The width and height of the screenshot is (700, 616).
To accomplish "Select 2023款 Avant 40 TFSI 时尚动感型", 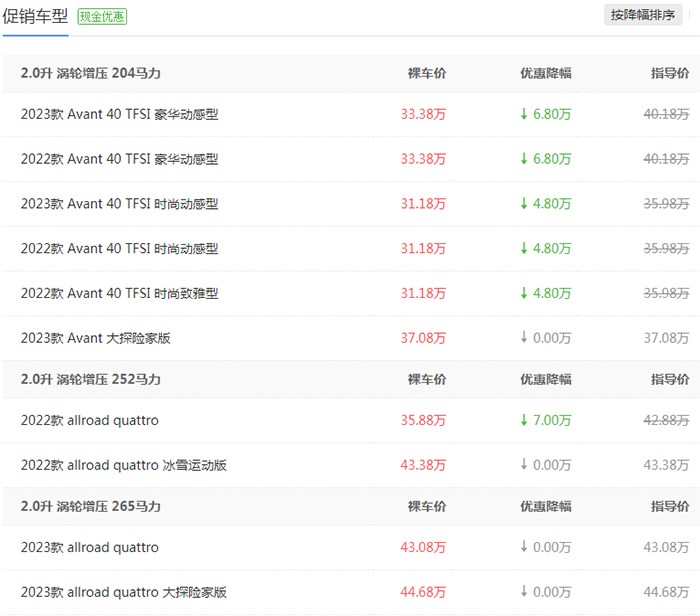I will [x=119, y=204].
